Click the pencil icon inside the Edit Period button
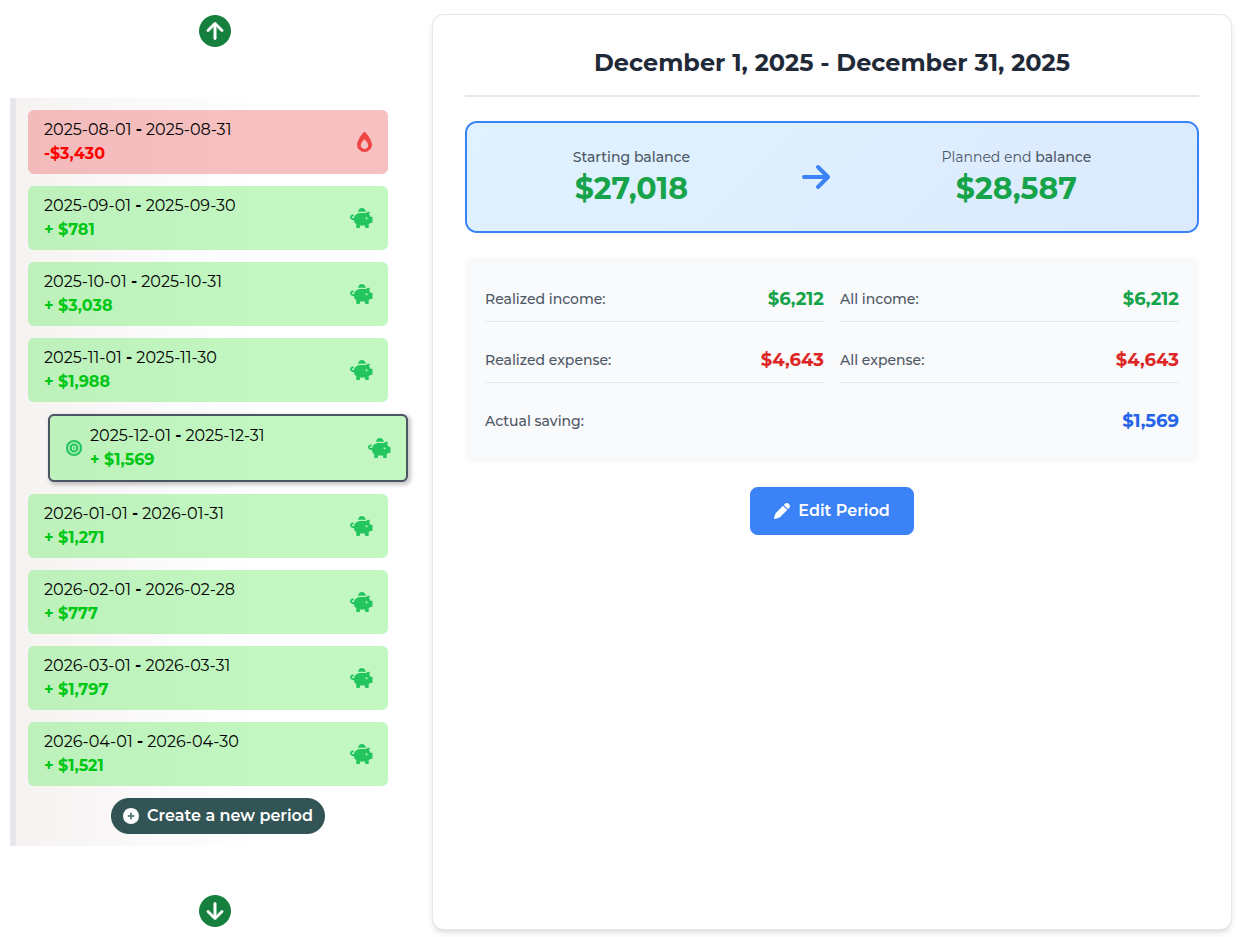Image resolution: width=1260 pixels, height=937 pixels. click(783, 510)
